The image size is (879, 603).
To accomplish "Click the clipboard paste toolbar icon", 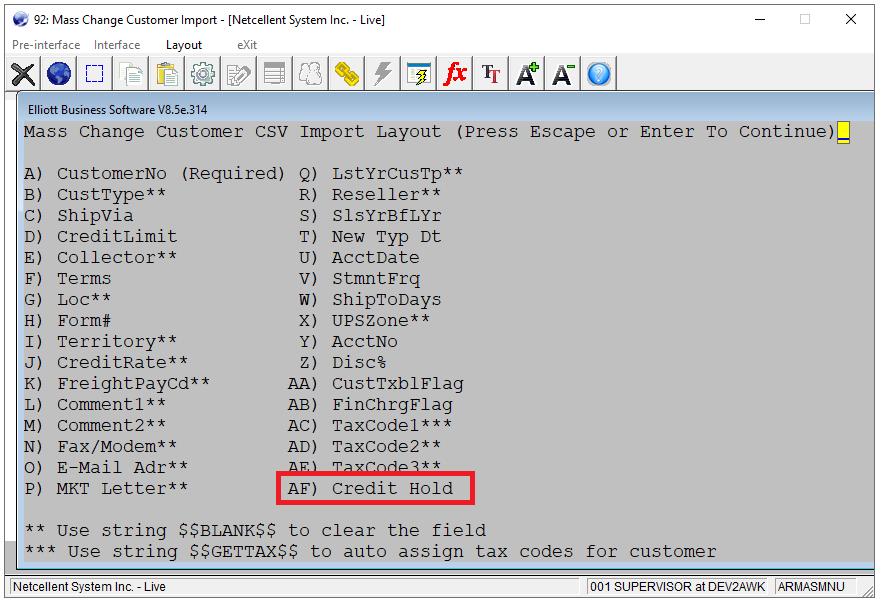I will (166, 74).
